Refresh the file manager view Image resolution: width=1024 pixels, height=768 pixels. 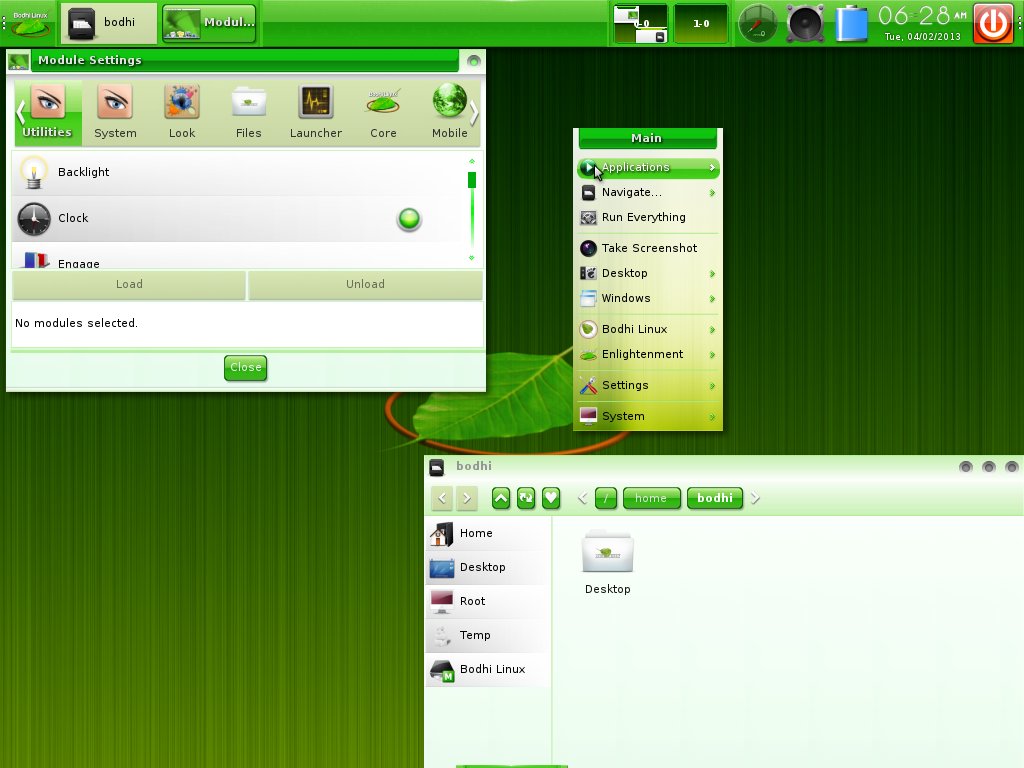click(526, 498)
